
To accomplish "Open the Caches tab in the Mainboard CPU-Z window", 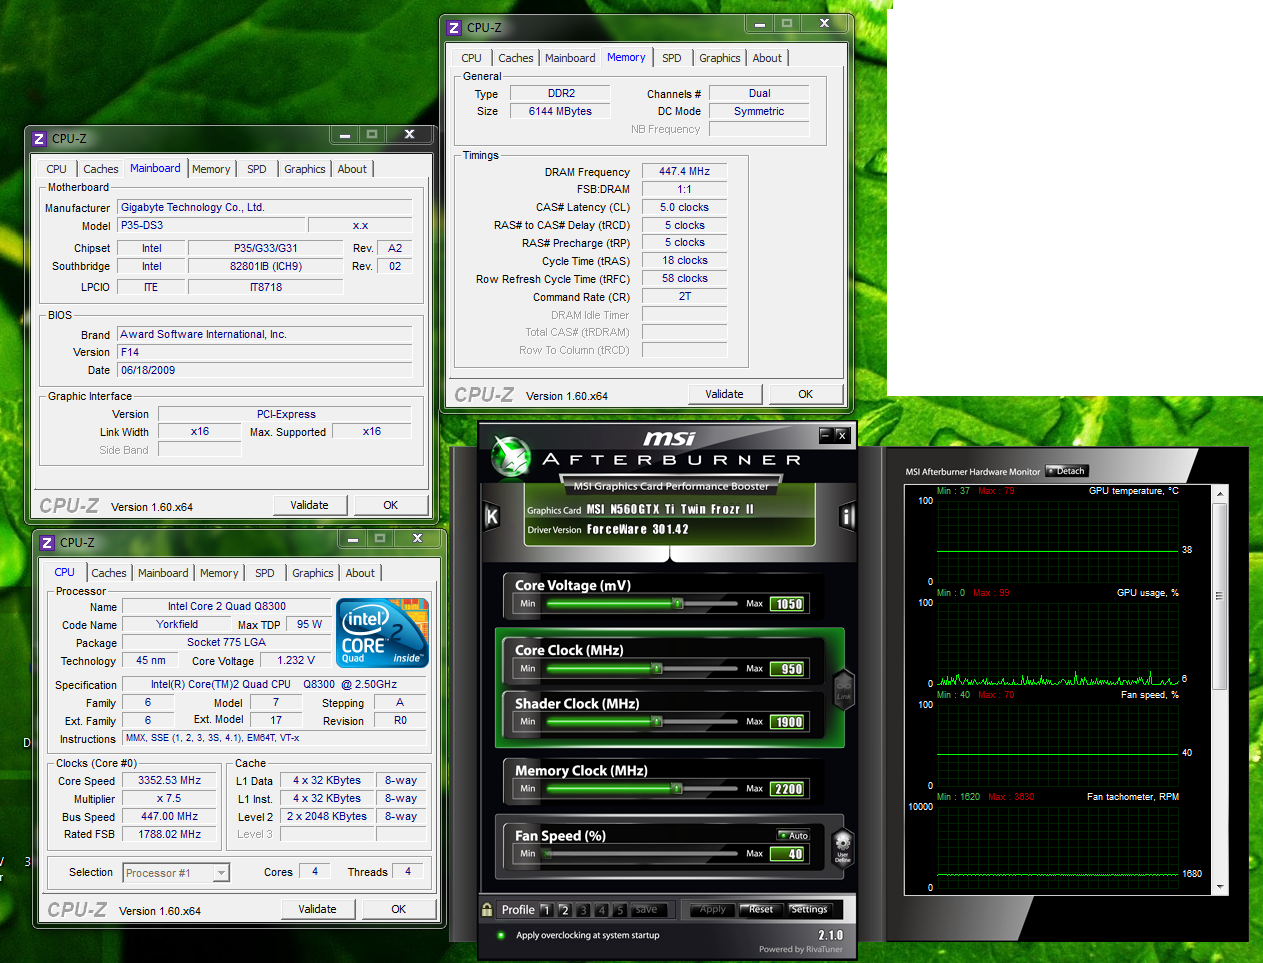I will tap(101, 169).
